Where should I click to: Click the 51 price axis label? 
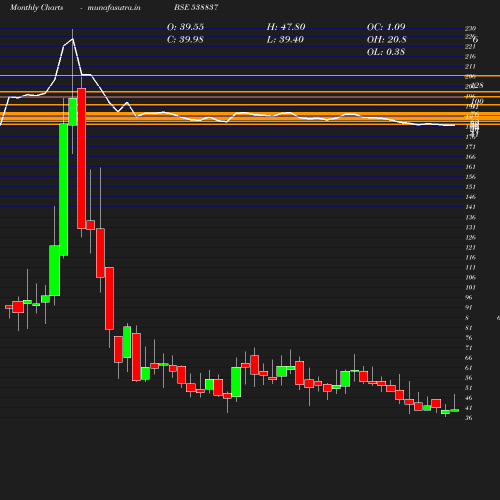469,388
